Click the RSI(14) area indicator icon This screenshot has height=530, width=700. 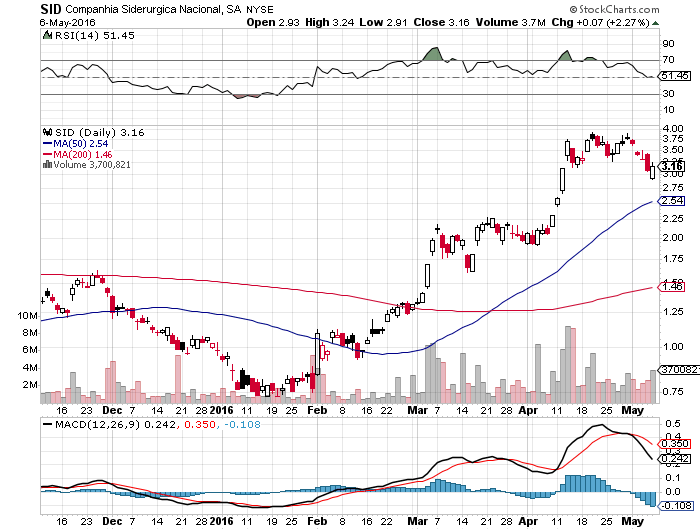pyautogui.click(x=47, y=35)
